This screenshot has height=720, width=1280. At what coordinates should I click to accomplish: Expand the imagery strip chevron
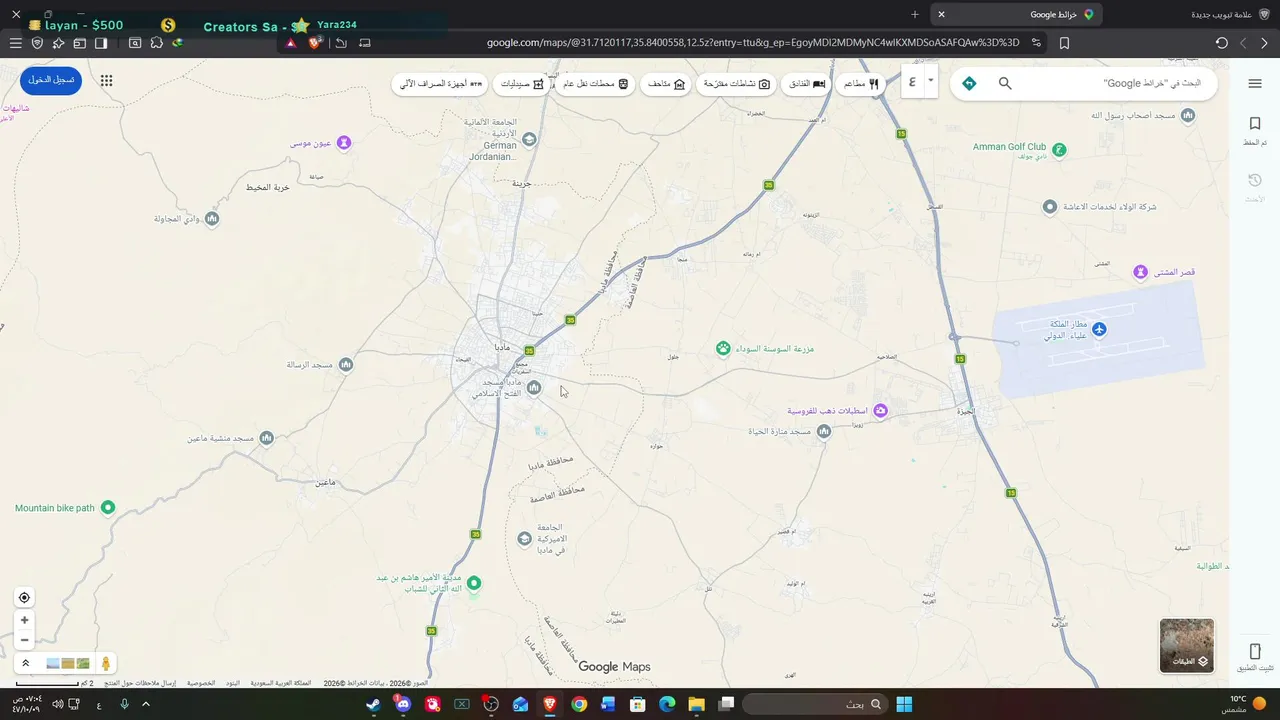(x=26, y=663)
